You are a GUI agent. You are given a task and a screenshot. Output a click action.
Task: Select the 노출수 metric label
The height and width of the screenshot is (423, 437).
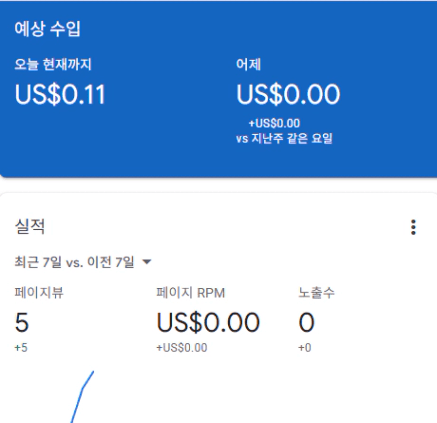coord(316,293)
